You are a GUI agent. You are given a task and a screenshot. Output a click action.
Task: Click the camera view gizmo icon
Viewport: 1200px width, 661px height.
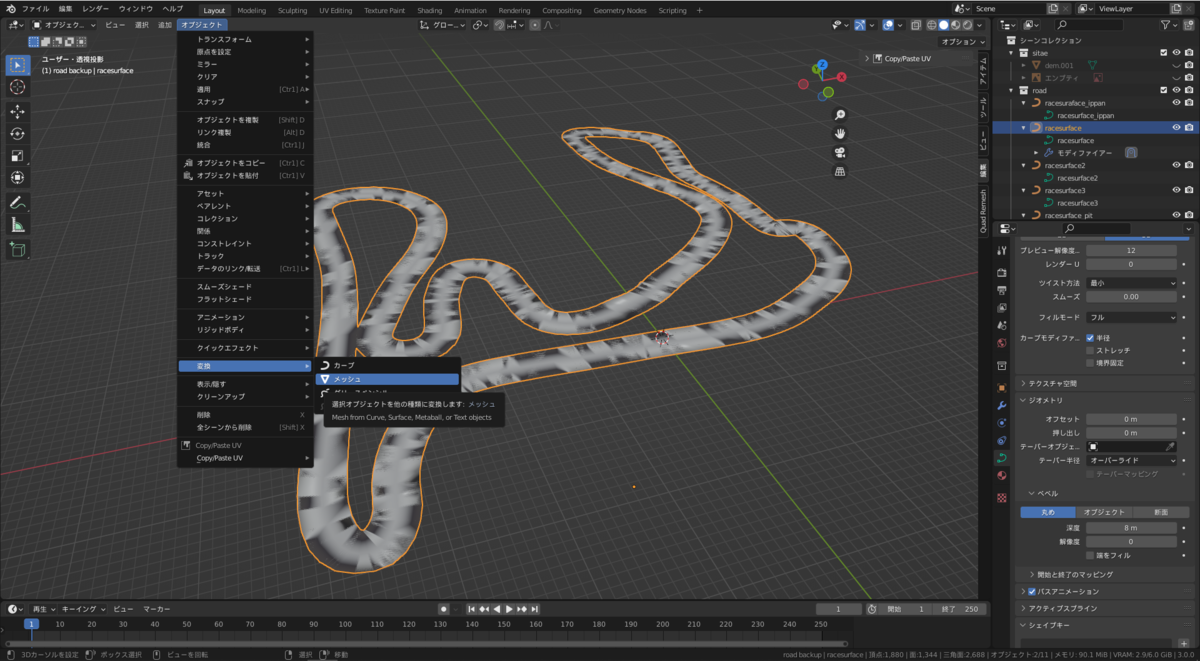click(840, 152)
